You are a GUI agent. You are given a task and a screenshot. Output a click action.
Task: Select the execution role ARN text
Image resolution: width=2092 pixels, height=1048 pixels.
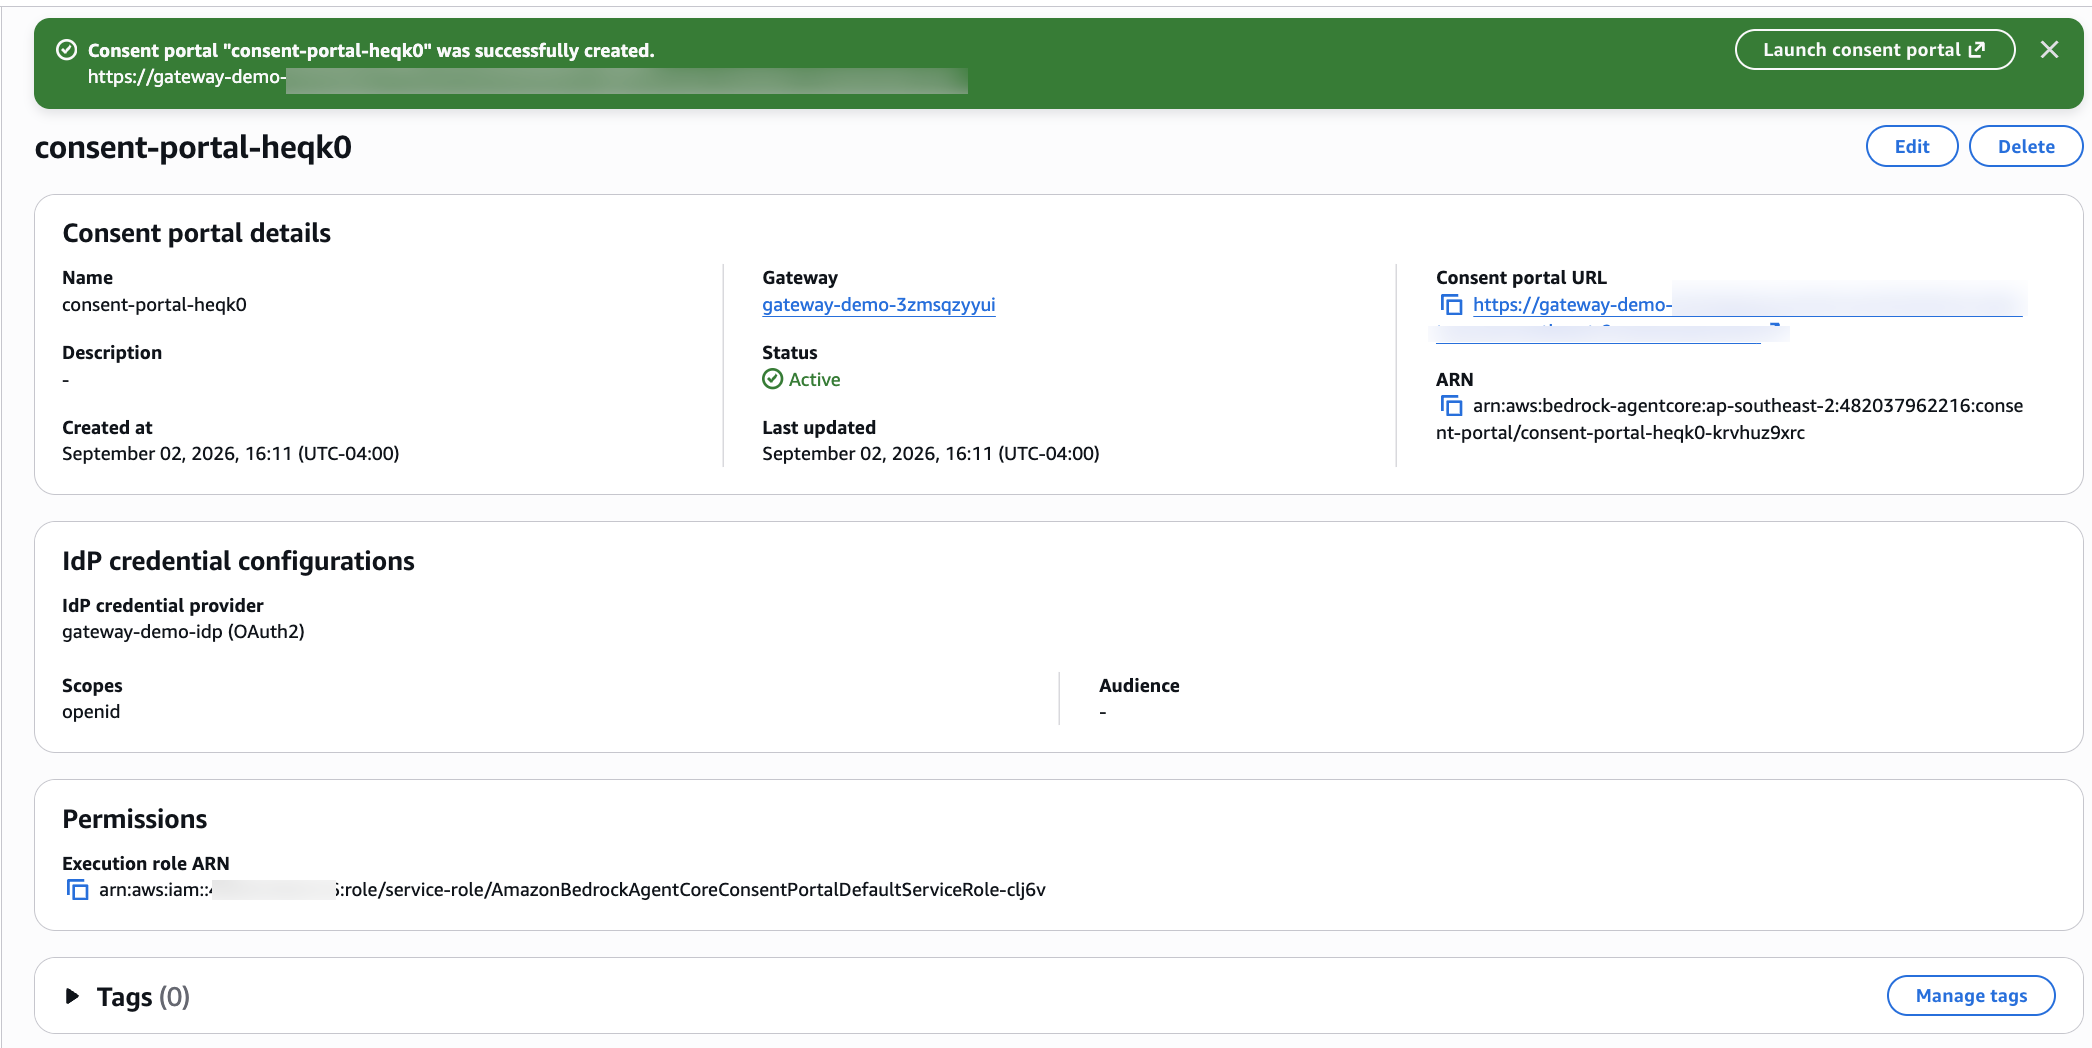[572, 890]
